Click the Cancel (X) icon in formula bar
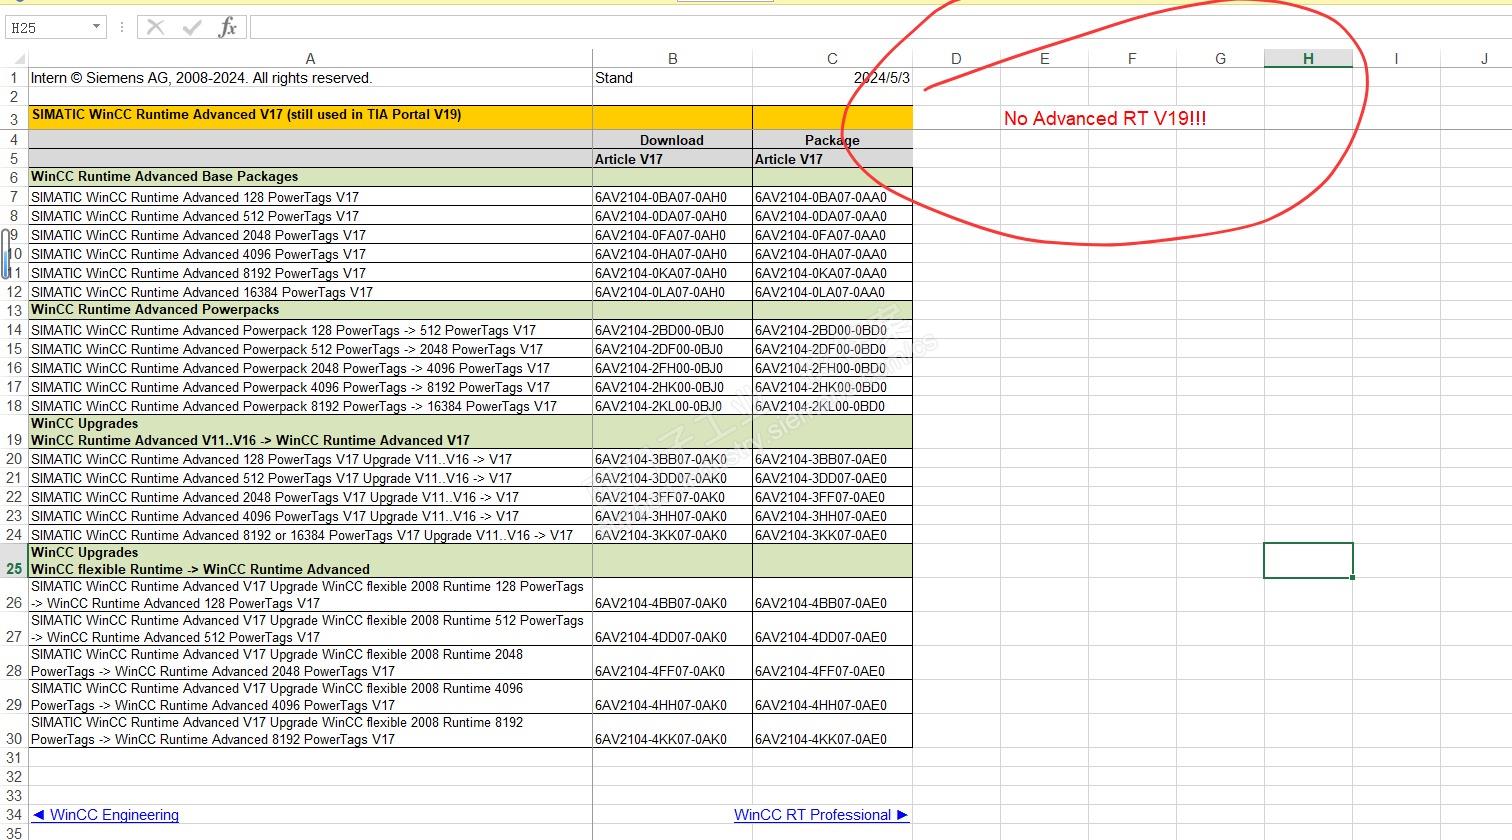The width and height of the screenshot is (1512, 840). point(155,27)
